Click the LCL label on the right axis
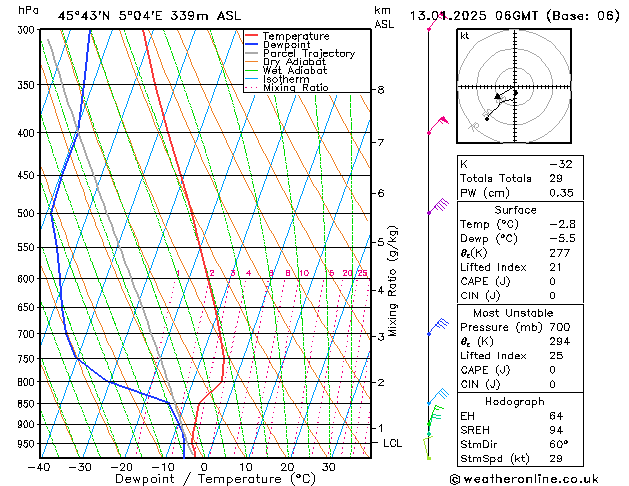 point(392,443)
